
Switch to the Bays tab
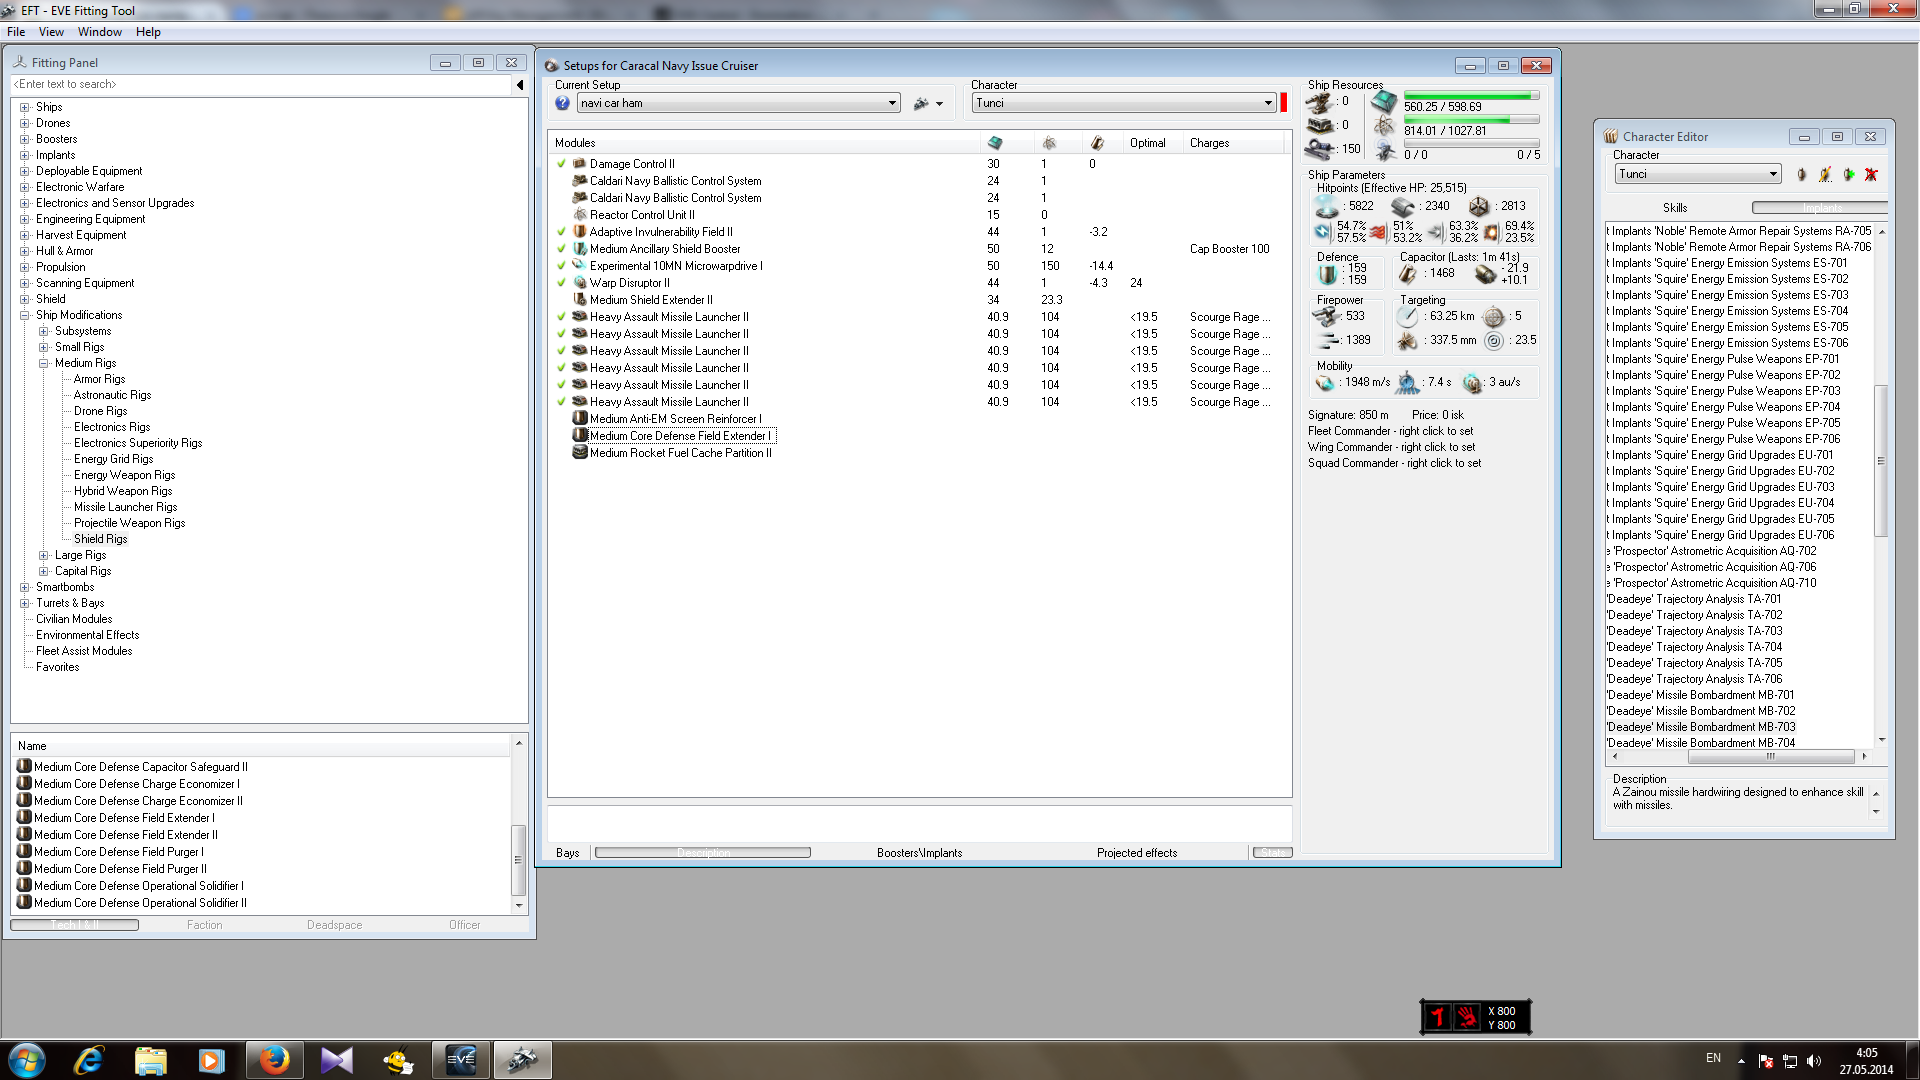click(x=567, y=853)
